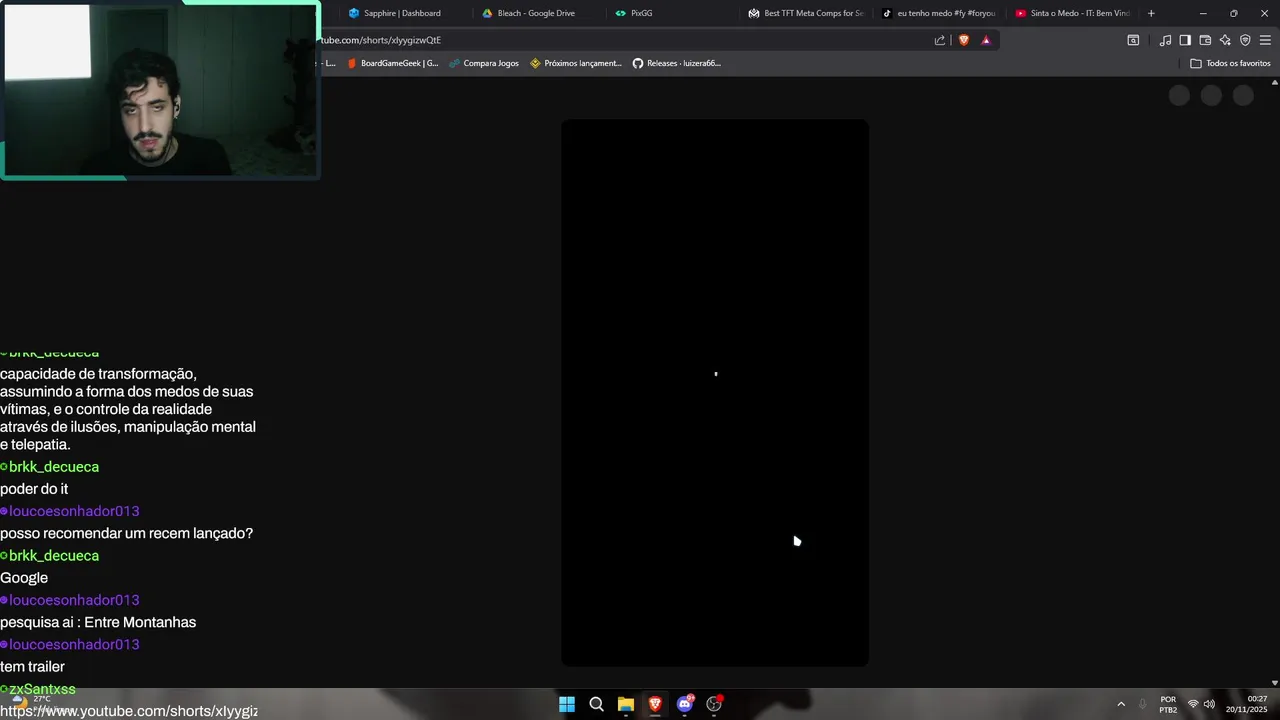Switch to the eu tenho medo TikTok tab
Image resolution: width=1280 pixels, height=720 pixels.
click(x=938, y=13)
